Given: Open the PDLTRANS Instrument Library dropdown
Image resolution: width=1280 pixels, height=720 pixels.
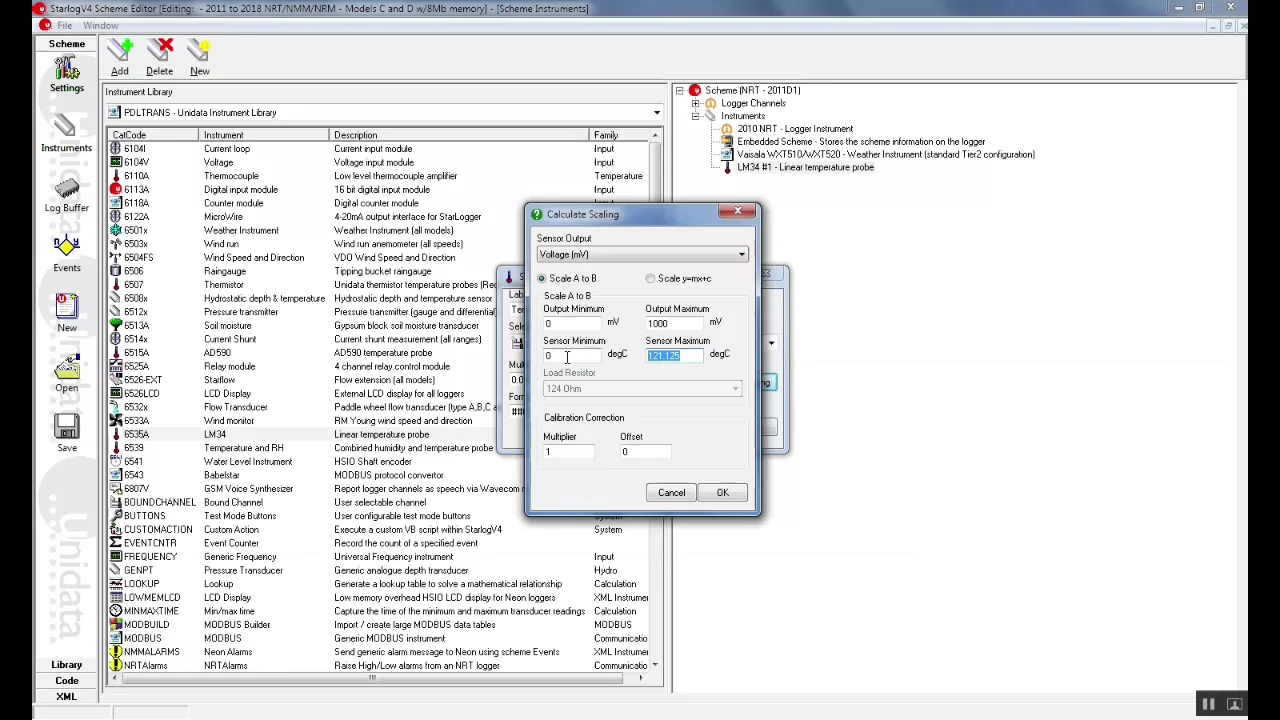Looking at the screenshot, I should 385,112.
